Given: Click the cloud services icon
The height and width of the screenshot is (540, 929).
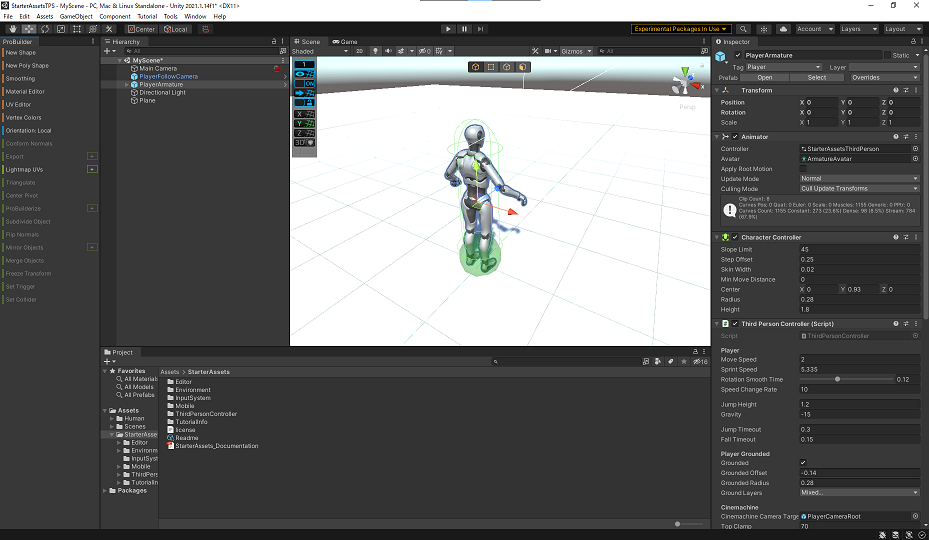Looking at the screenshot, I should [x=782, y=29].
